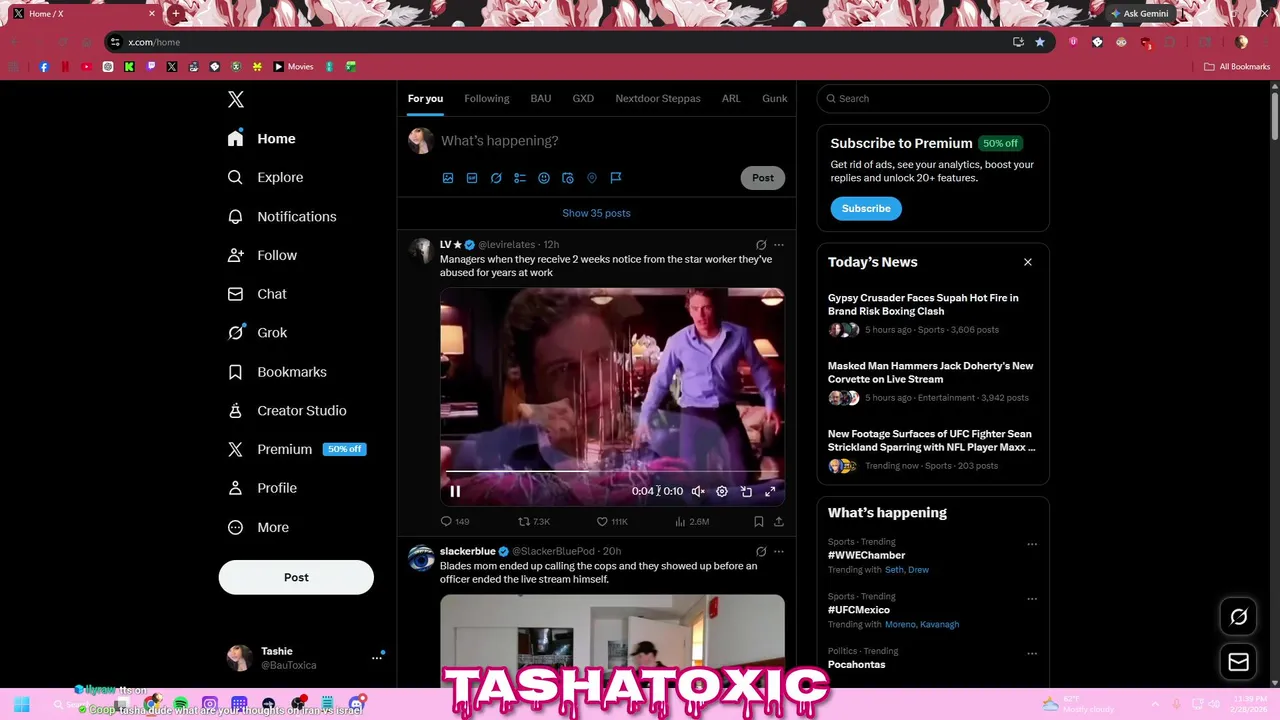Open options for Pocahontas trend
This screenshot has height=720, width=1280.
(1032, 654)
